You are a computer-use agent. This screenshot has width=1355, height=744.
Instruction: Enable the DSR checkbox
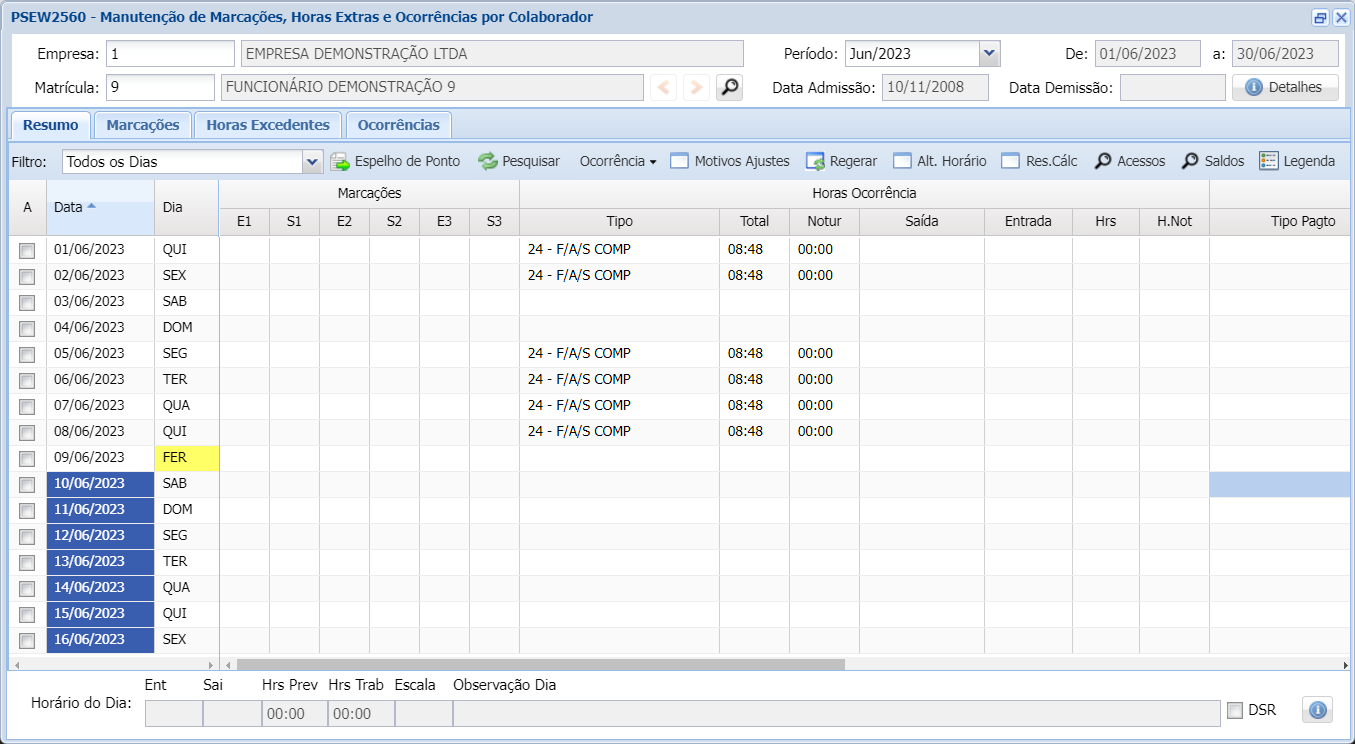tap(1235, 711)
